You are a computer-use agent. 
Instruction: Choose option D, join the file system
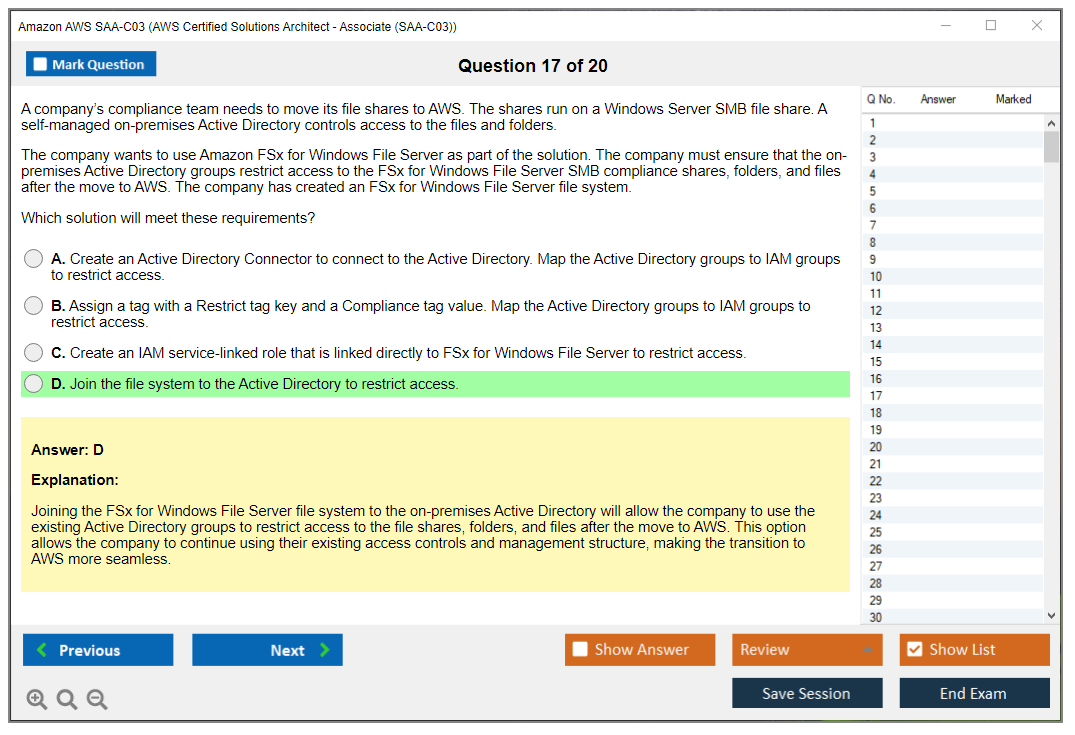pos(34,384)
